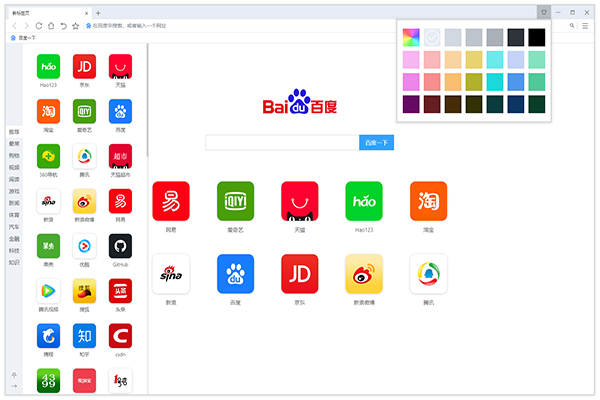Click the sidebar vertical scrollbar thumb
Viewport: 600px width, 400px height.
coord(147,100)
